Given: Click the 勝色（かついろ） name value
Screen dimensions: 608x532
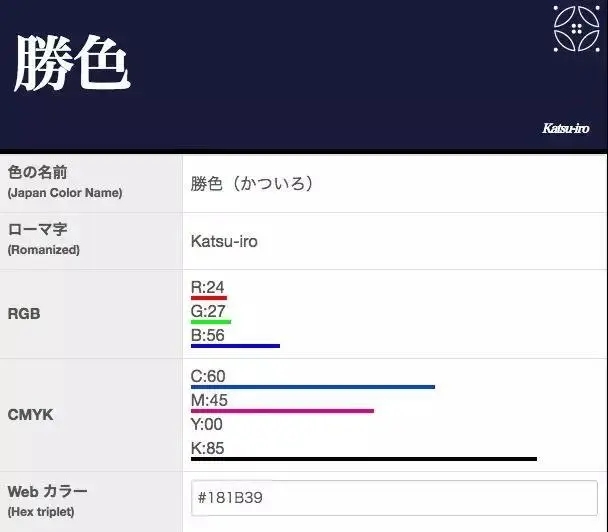Looking at the screenshot, I should point(253,184).
